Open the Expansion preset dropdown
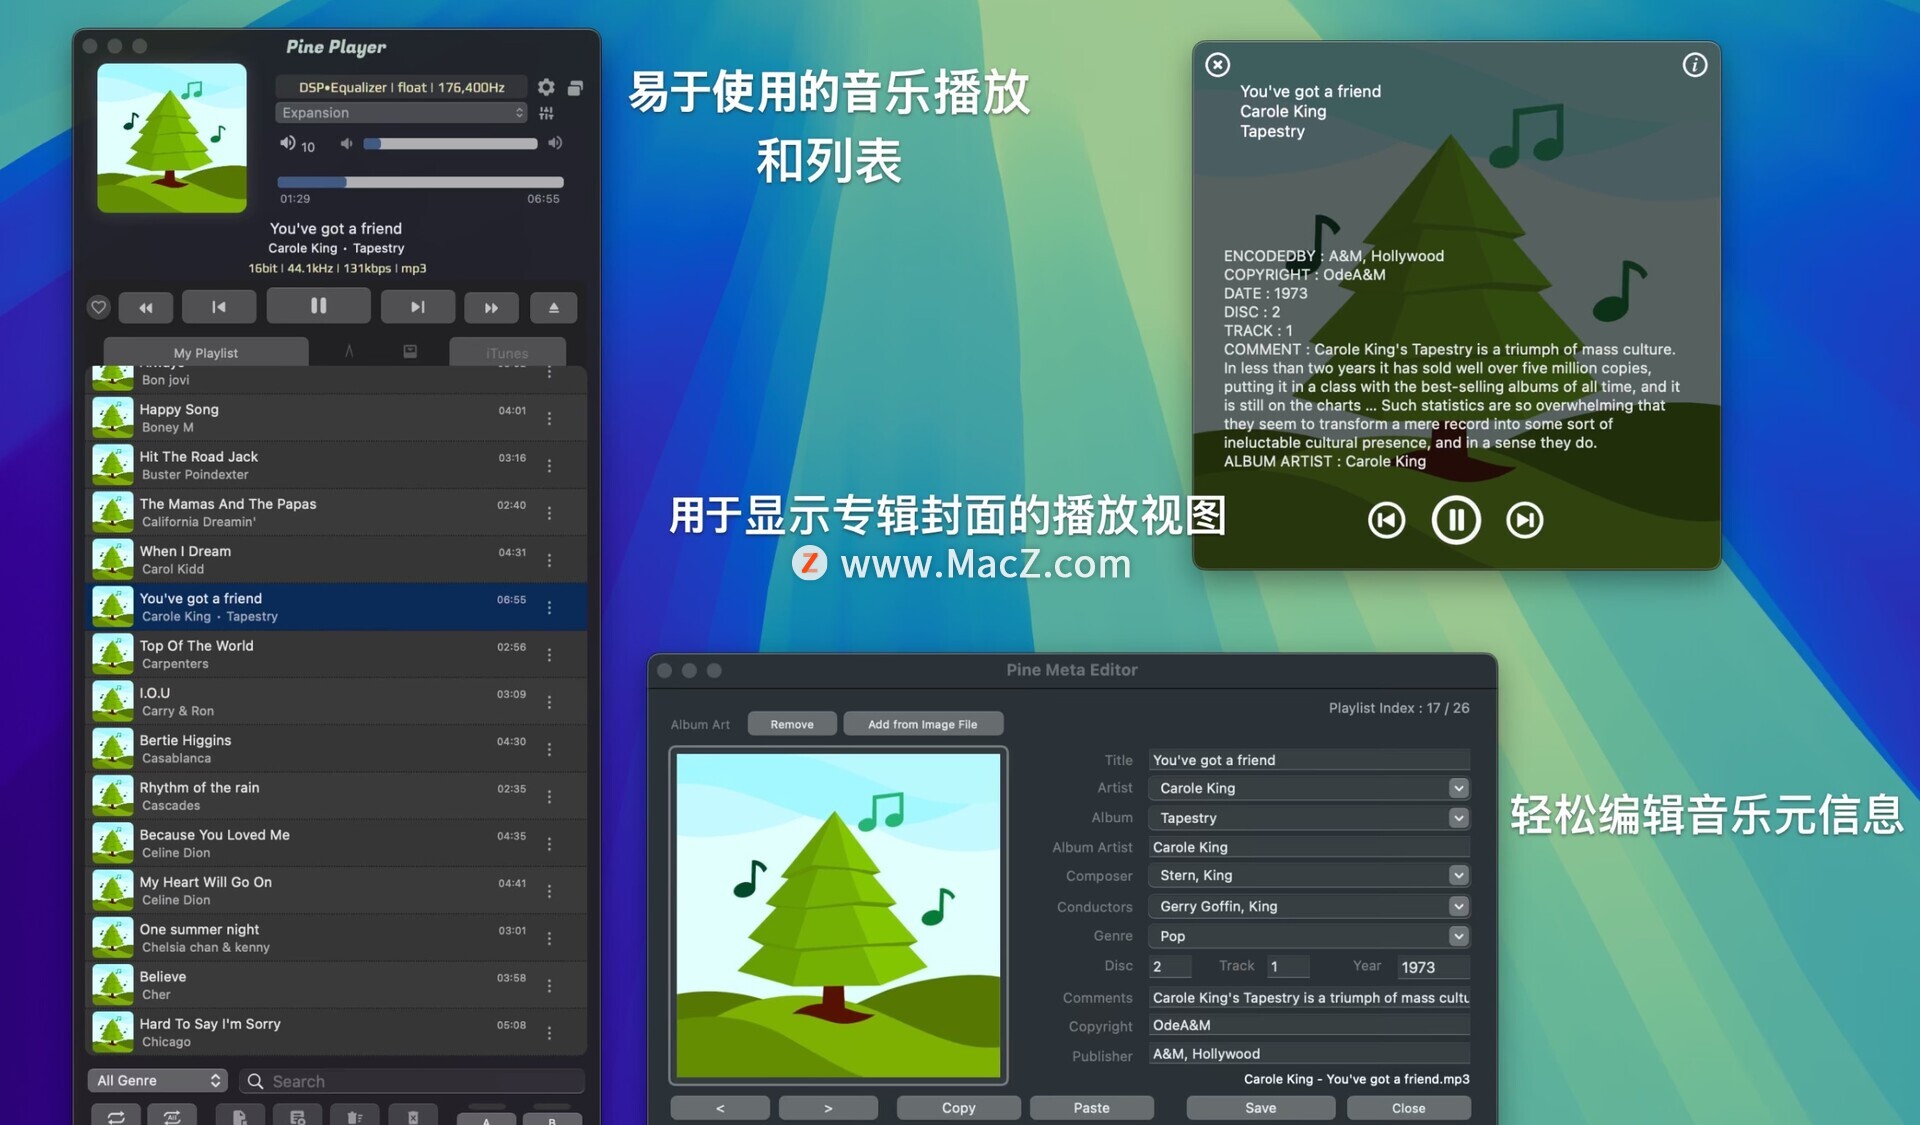This screenshot has height=1125, width=1920. click(401, 113)
